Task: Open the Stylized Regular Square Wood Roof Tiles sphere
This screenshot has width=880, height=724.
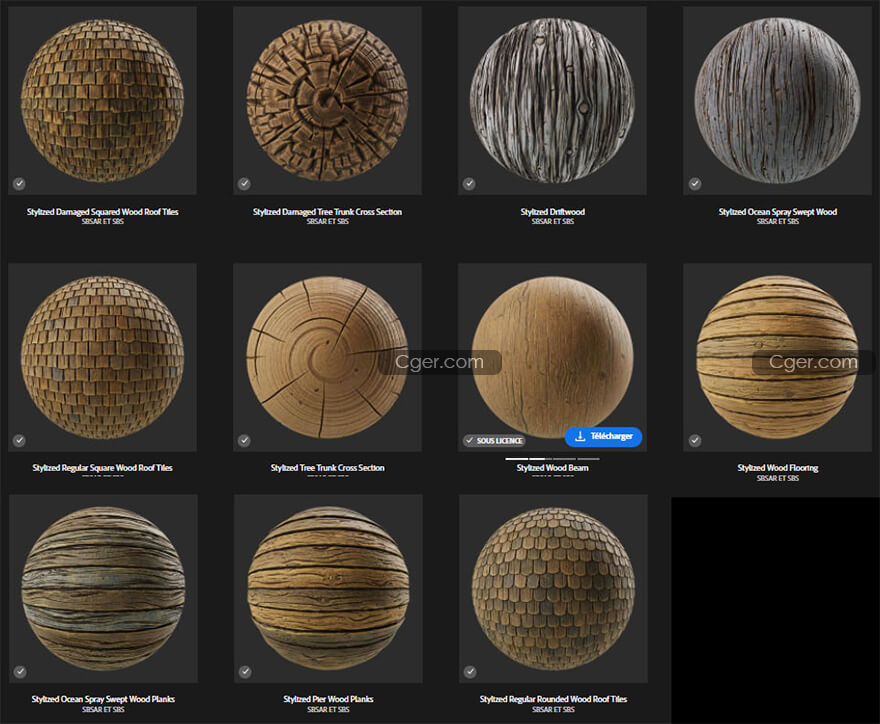Action: click(102, 357)
